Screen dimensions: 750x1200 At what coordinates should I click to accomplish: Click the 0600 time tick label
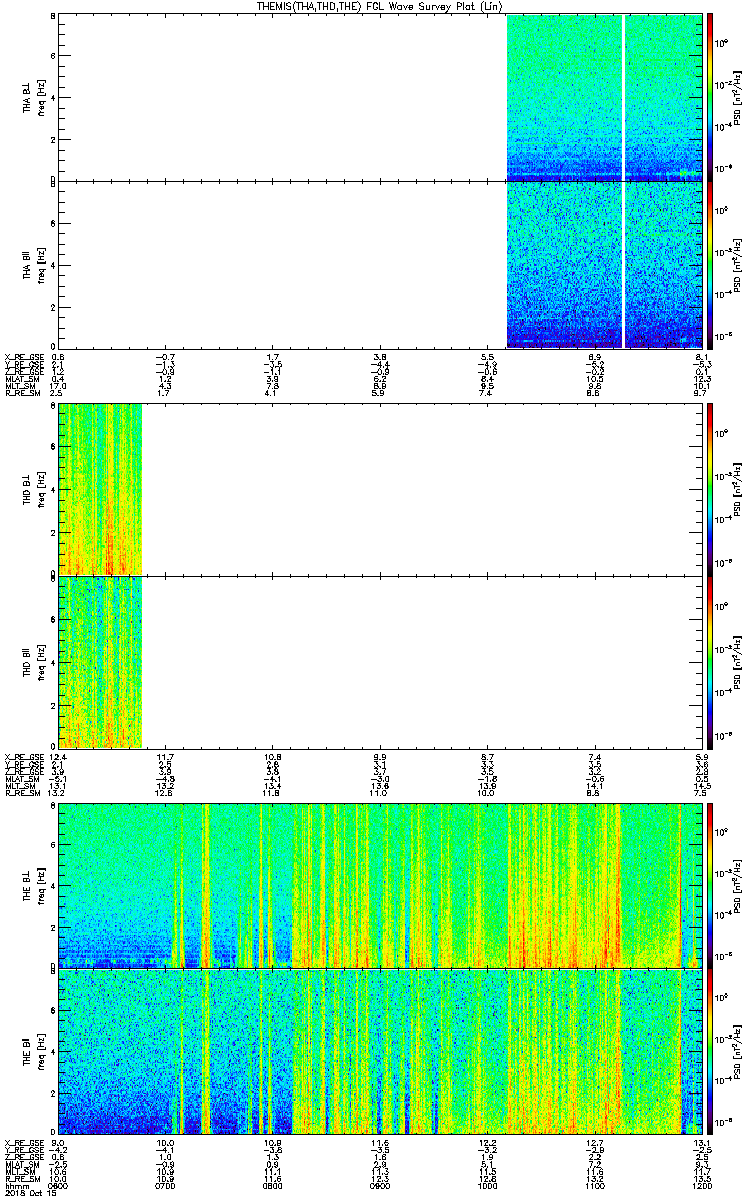click(x=59, y=1186)
